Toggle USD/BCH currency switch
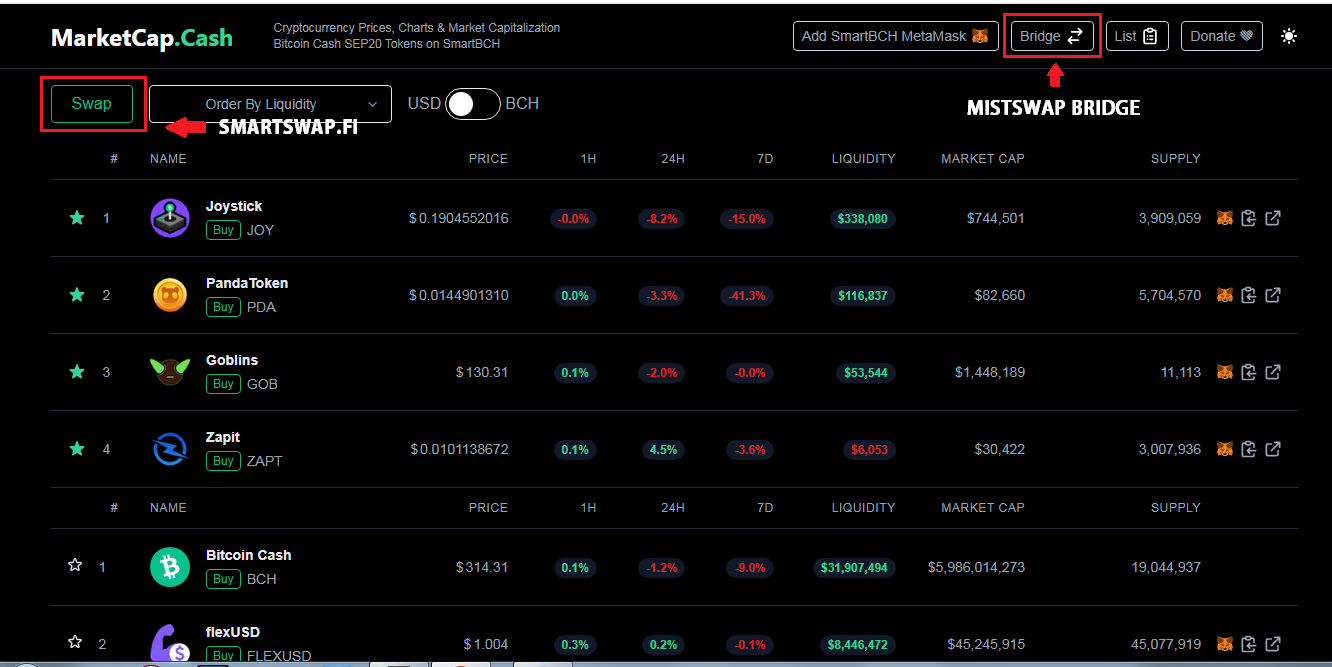 point(473,104)
